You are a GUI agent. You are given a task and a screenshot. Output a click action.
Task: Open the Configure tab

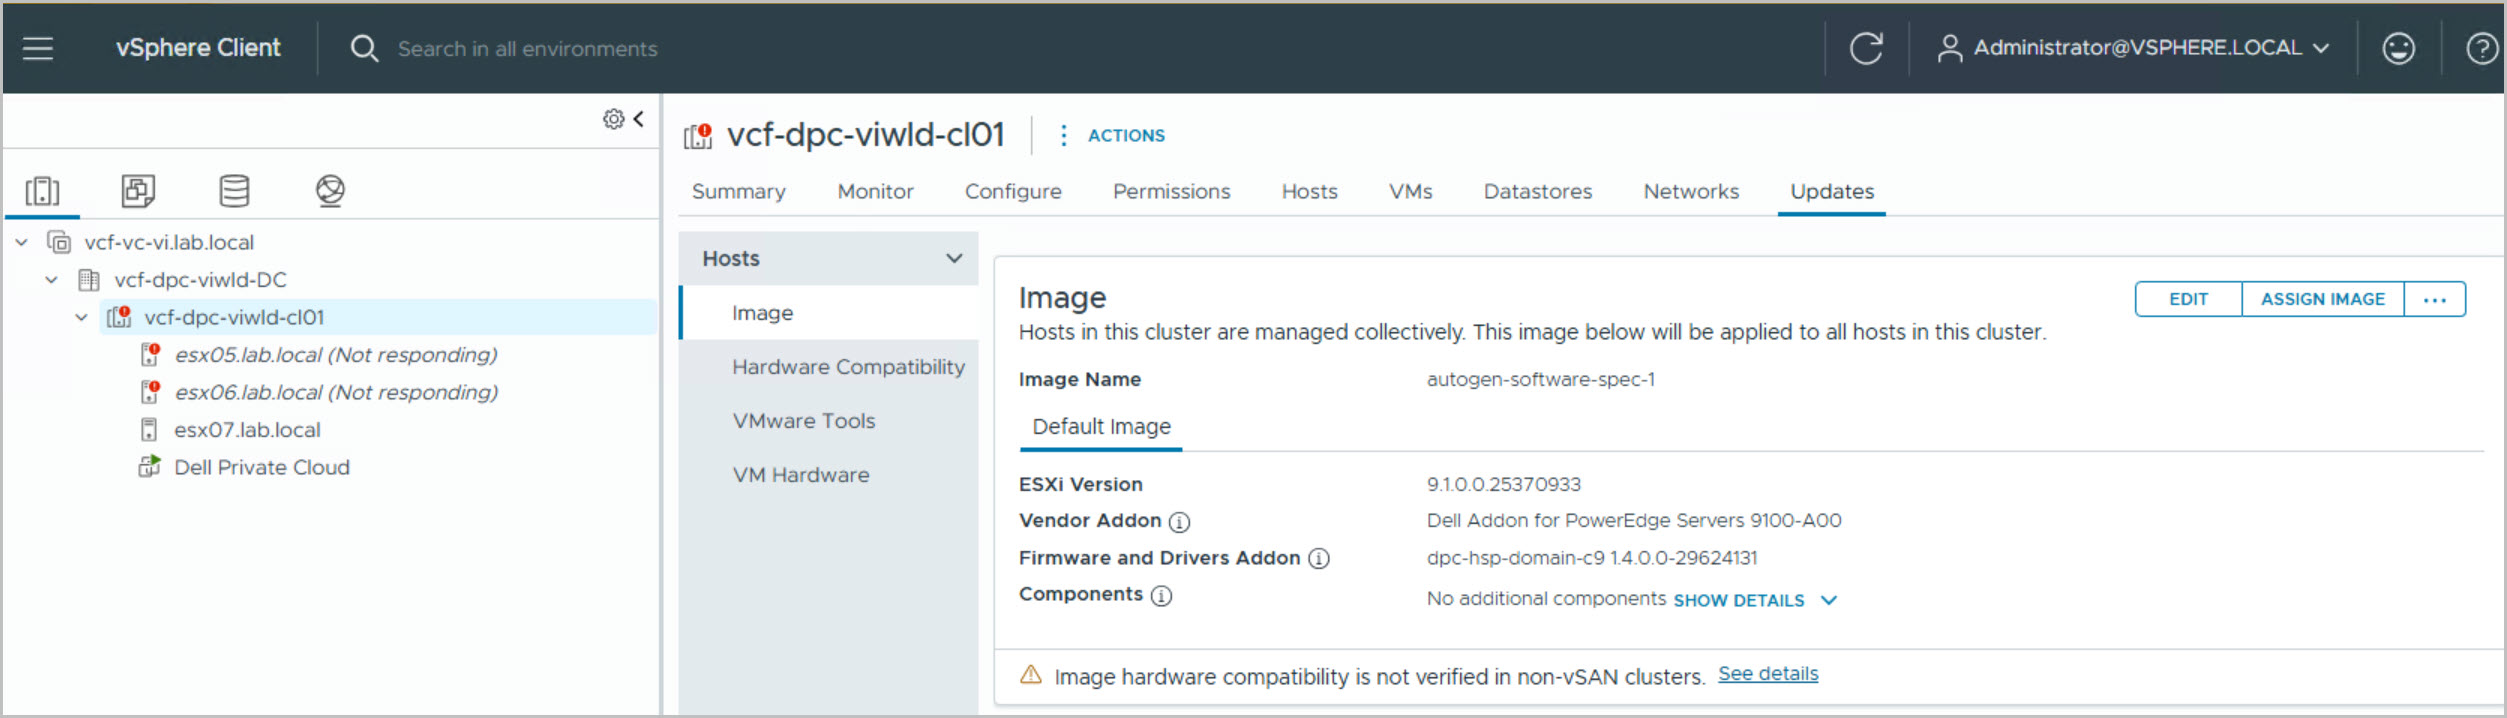coord(1013,191)
